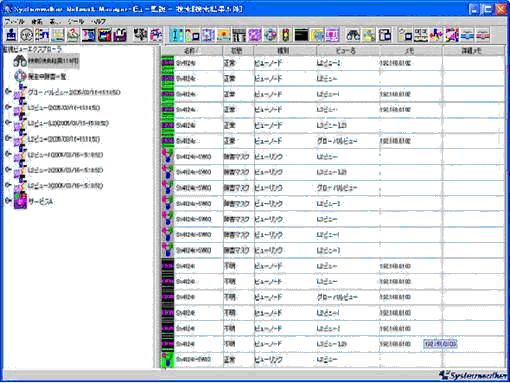Click the traffic light icon in toolbar
The width and height of the screenshot is (510, 383).
(x=285, y=35)
